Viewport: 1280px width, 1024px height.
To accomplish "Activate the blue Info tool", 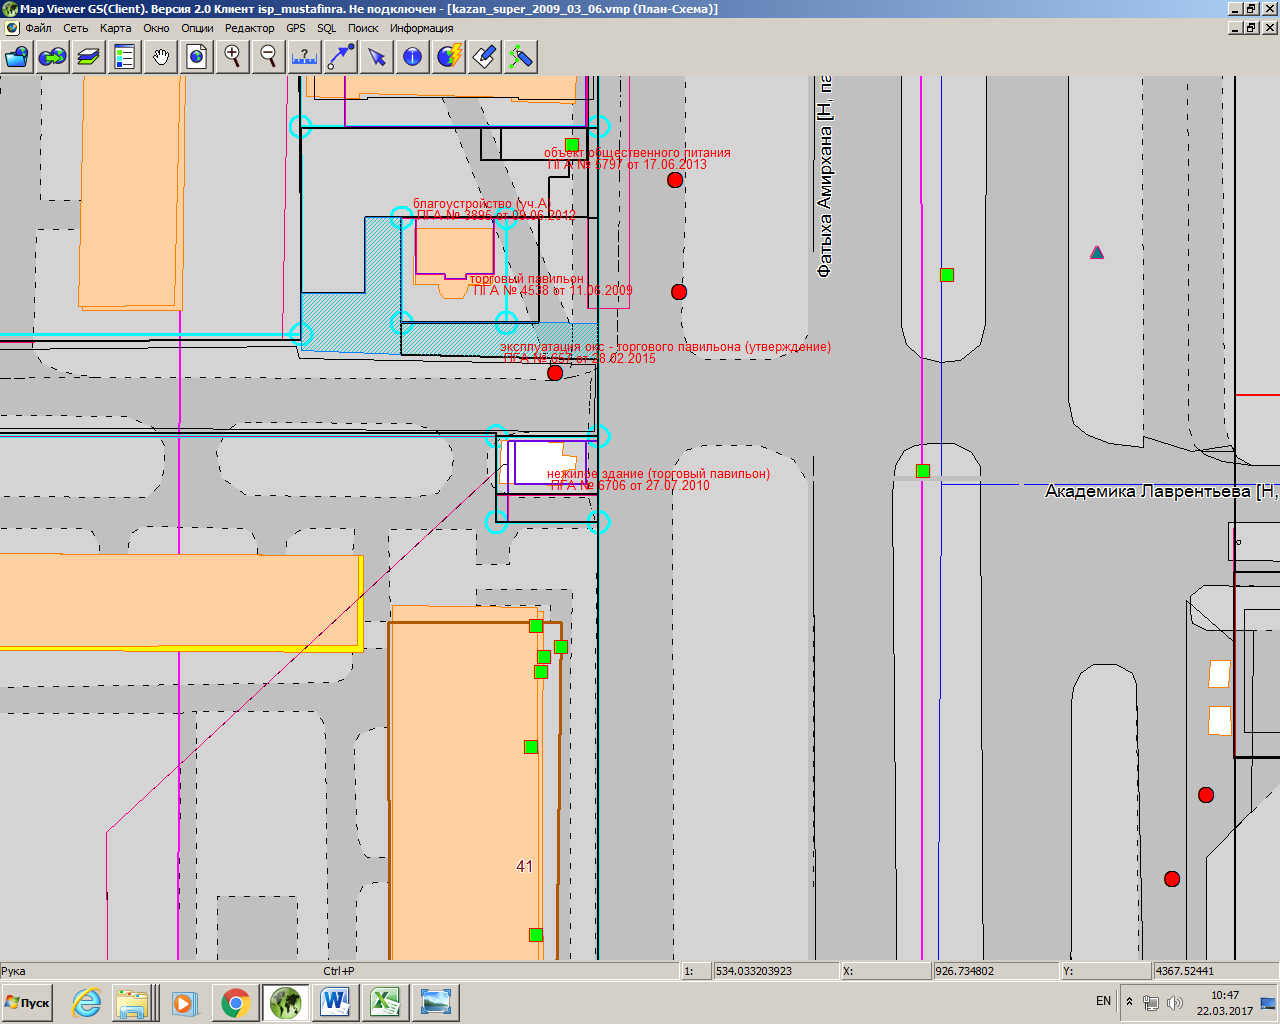I will point(413,57).
